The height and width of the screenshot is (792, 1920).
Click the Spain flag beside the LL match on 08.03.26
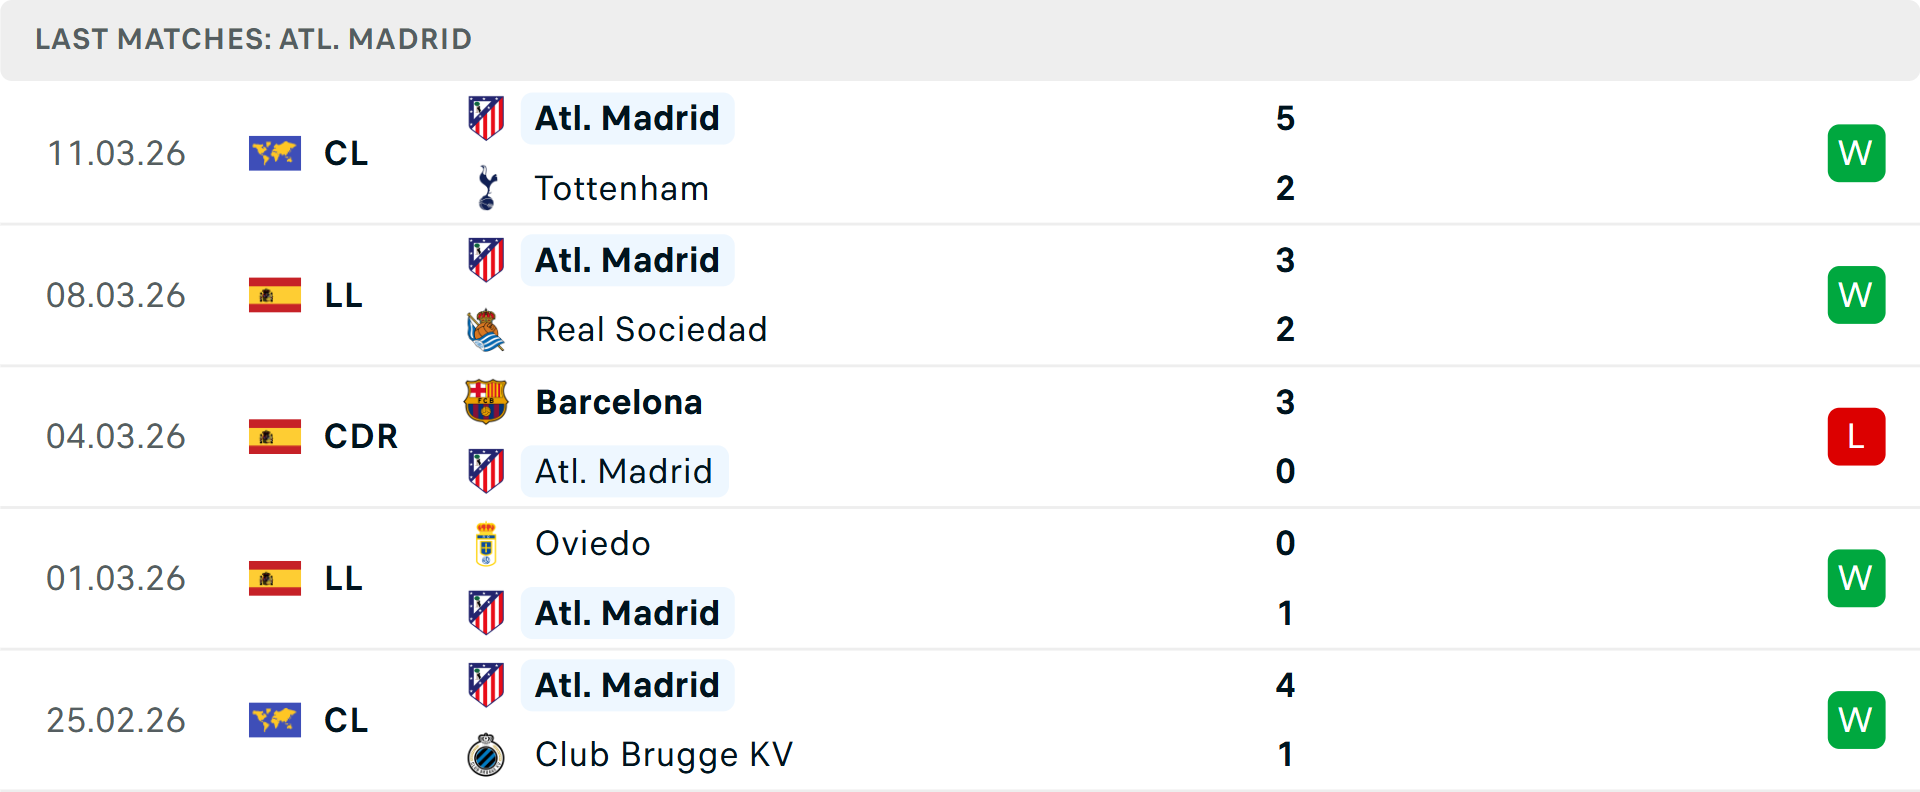tap(275, 295)
